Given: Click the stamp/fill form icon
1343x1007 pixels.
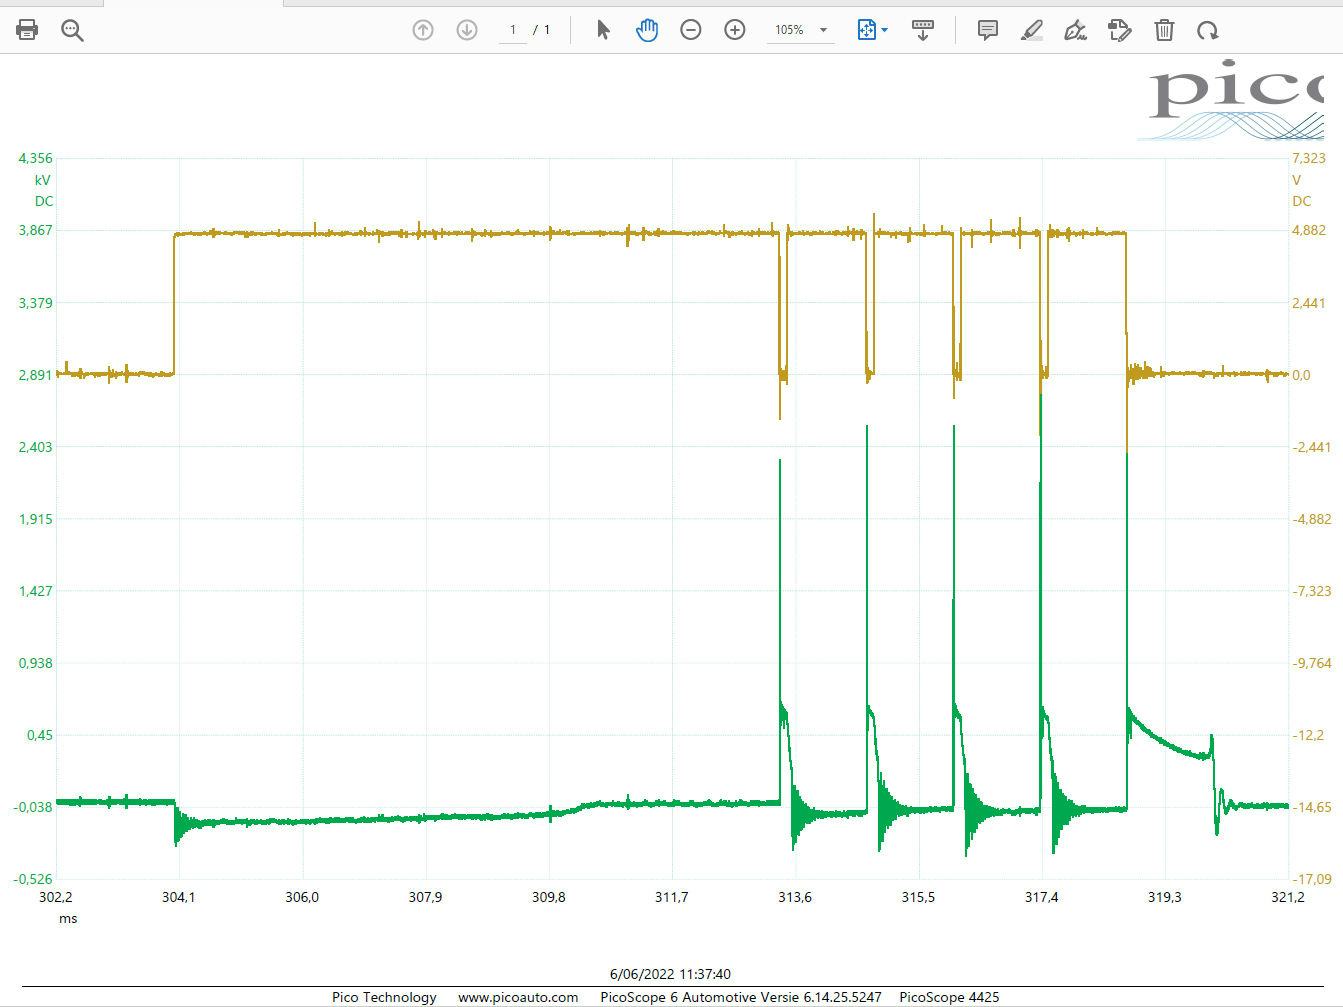Looking at the screenshot, I should click(x=1120, y=30).
